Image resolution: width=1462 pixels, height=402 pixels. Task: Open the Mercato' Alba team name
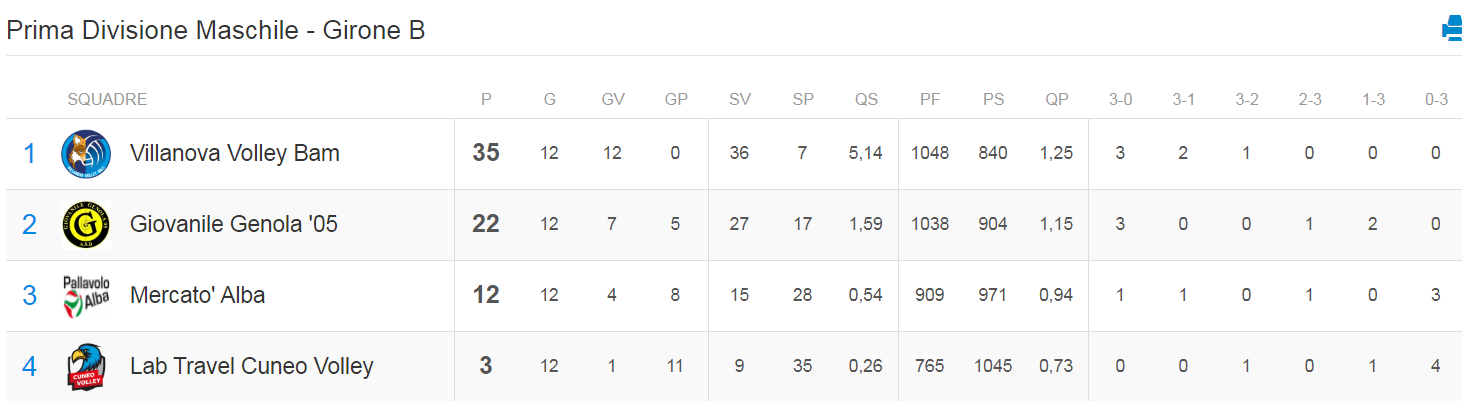(197, 295)
